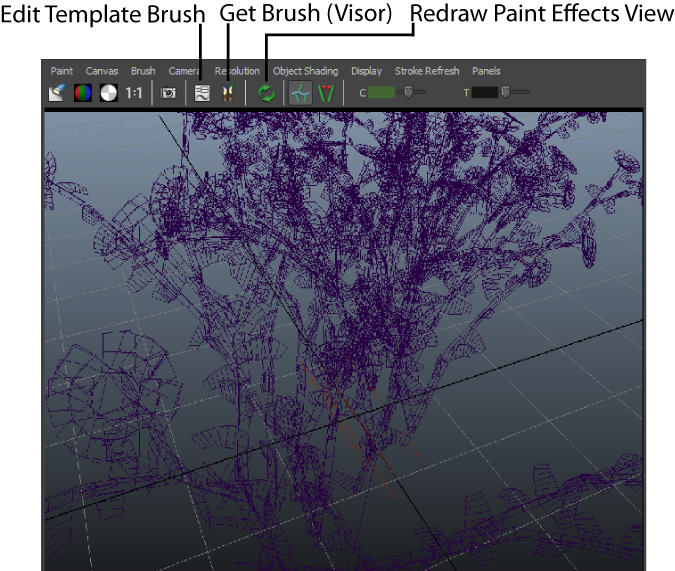Pick the black T transparency swatch

(x=485, y=92)
